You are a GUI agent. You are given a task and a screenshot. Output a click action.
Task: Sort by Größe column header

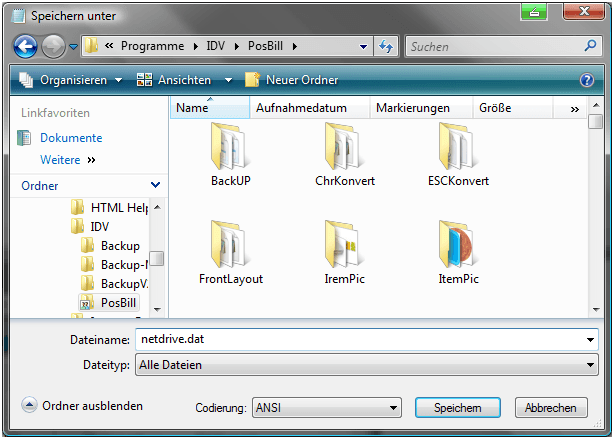coord(513,108)
